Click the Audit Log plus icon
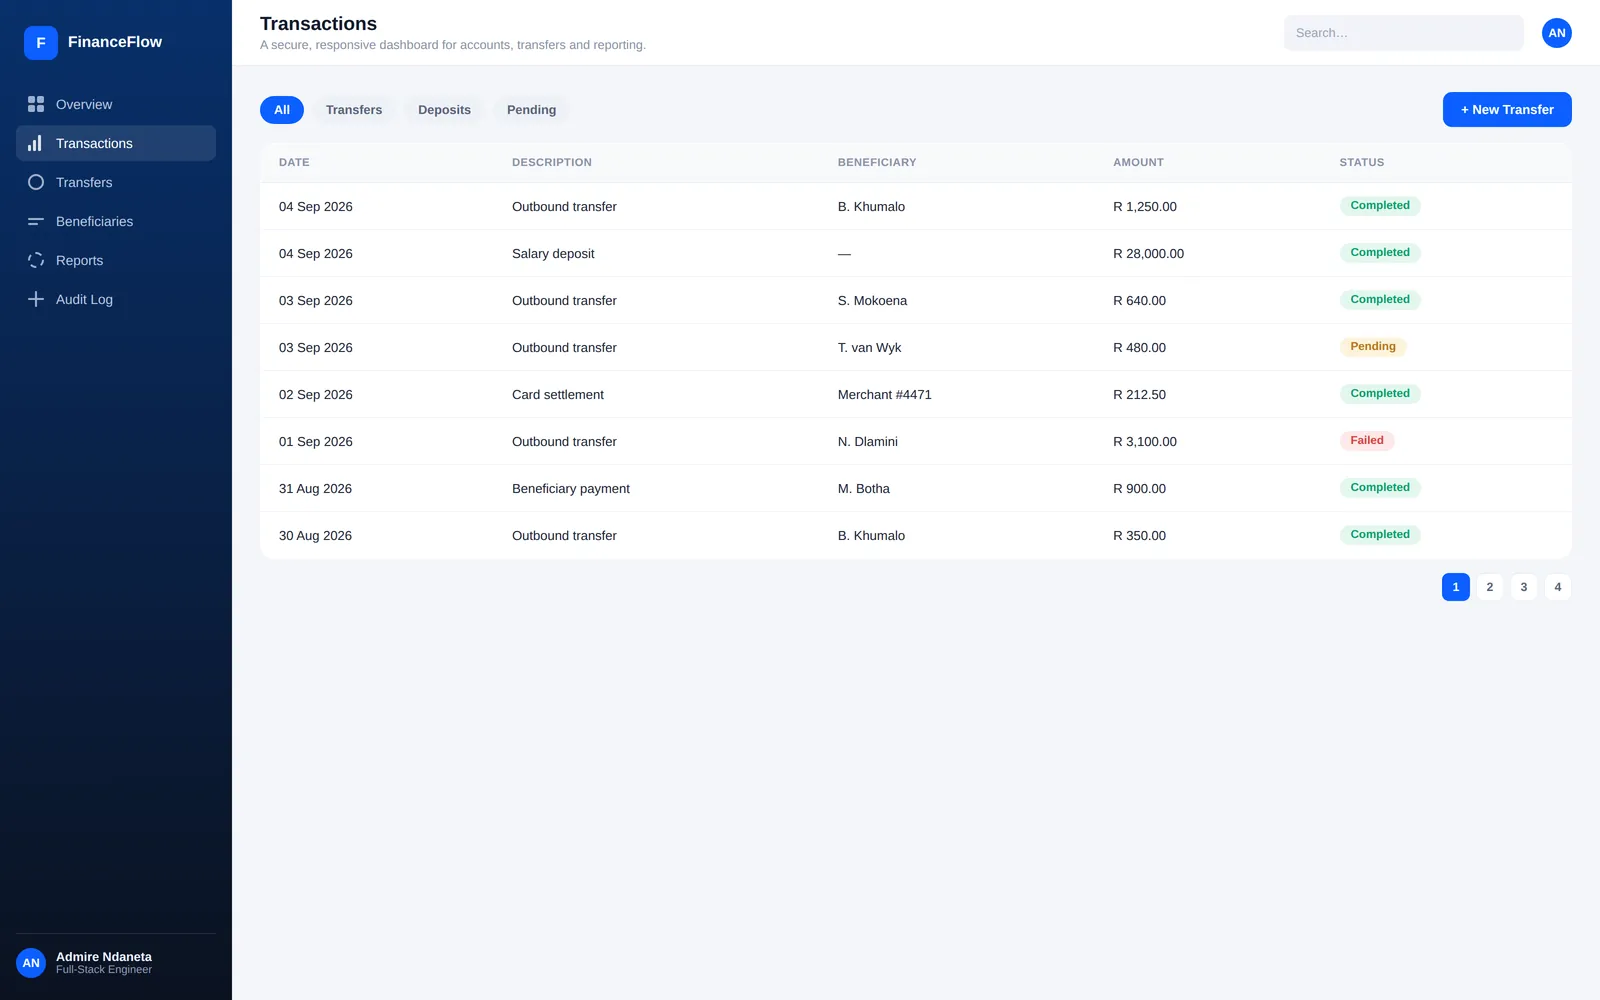The height and width of the screenshot is (1000, 1600). tap(36, 299)
